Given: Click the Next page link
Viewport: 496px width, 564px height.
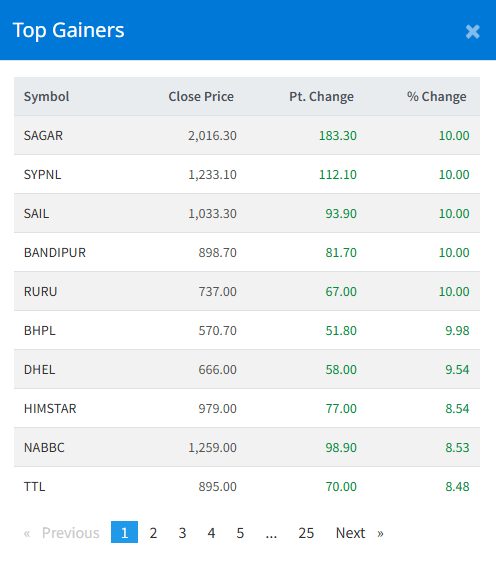Looking at the screenshot, I should click(x=359, y=533).
